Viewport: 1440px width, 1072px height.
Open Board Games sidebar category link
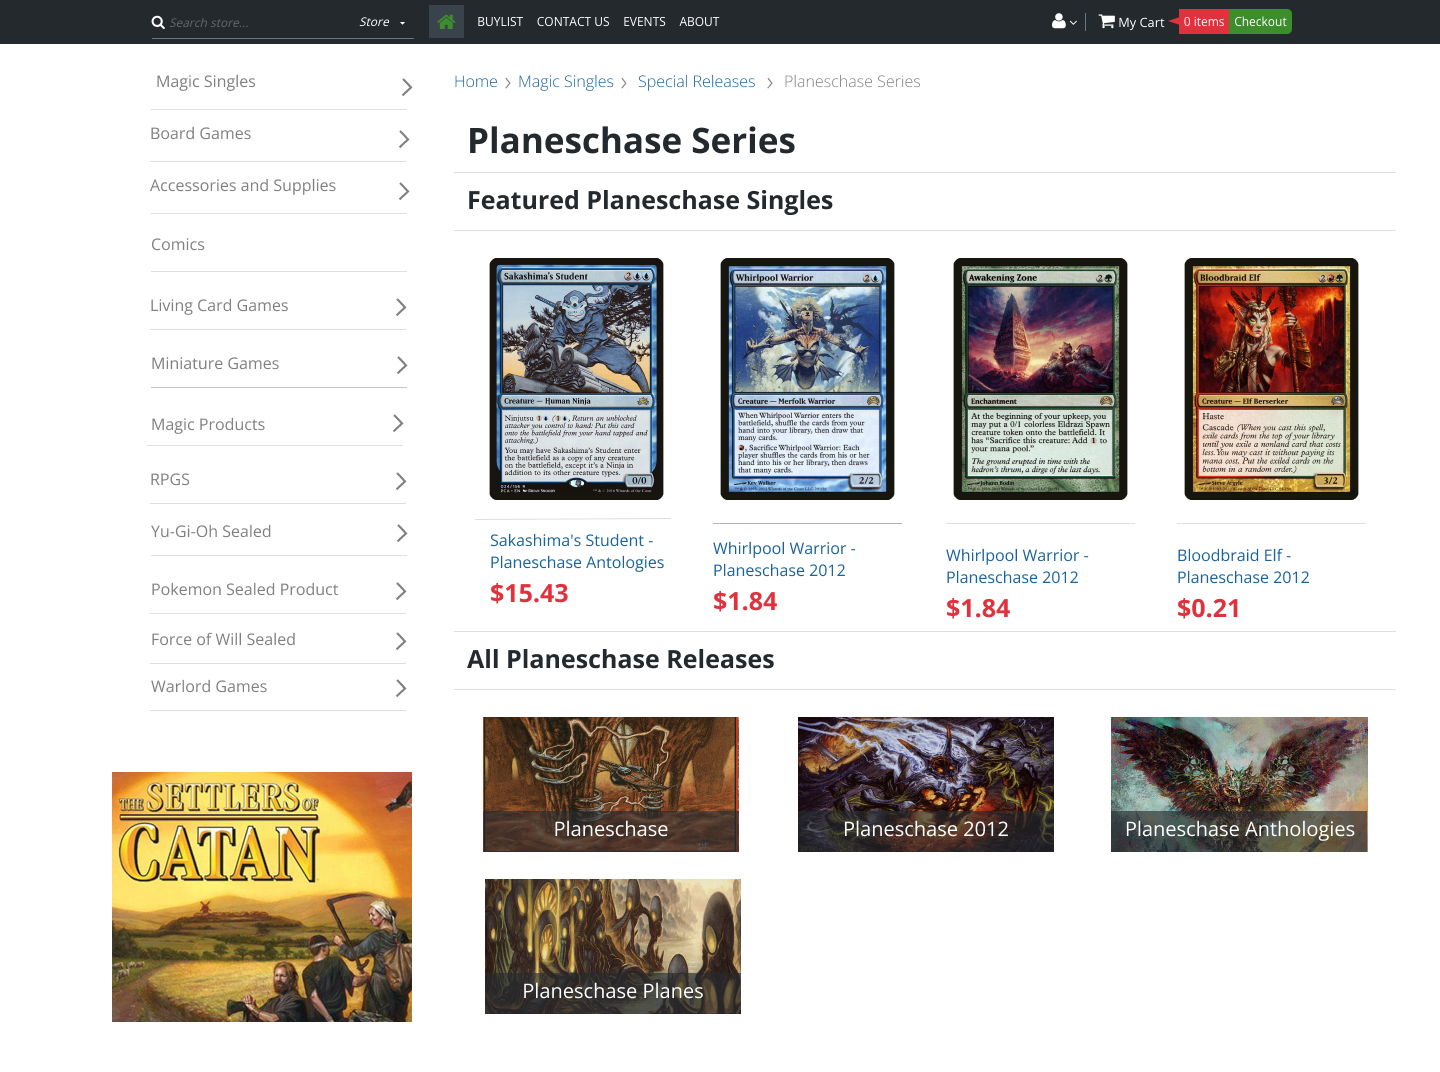pos(200,134)
